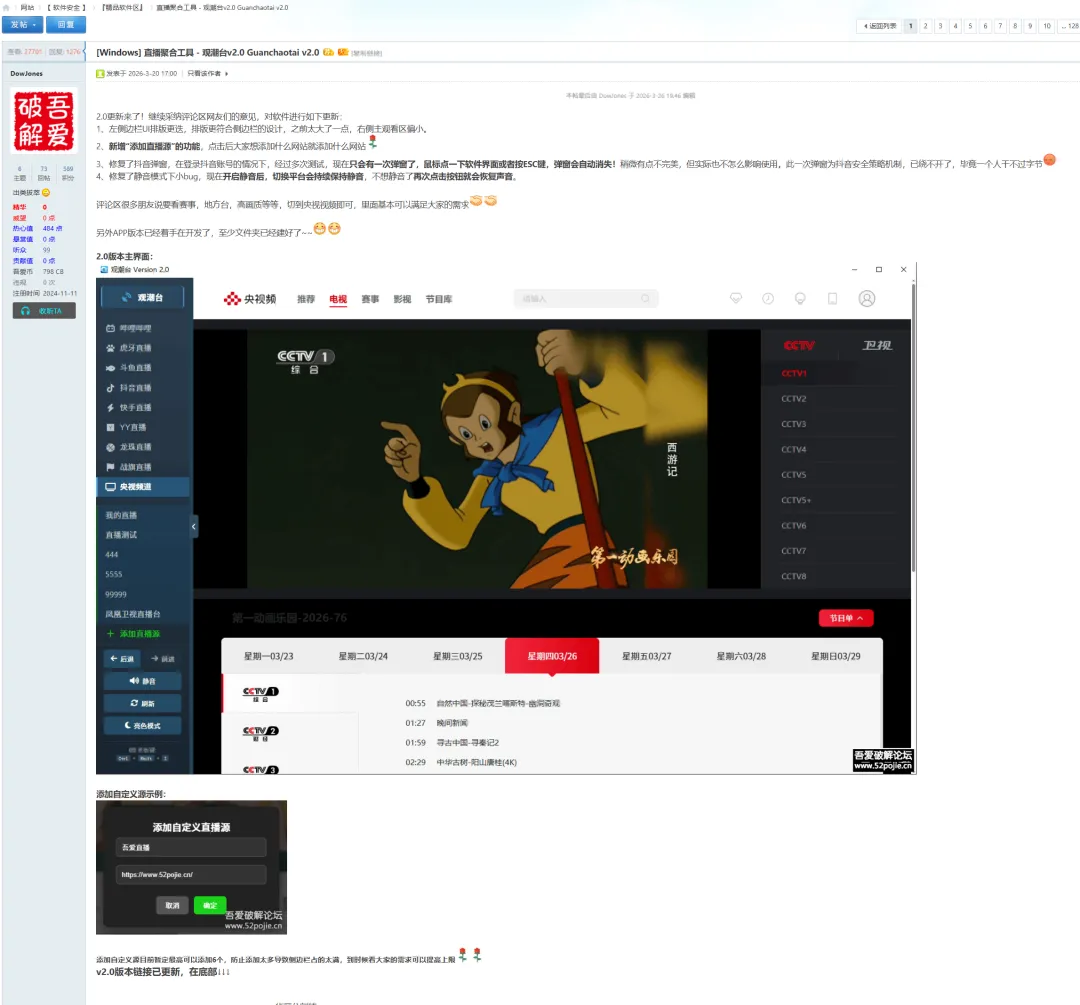
Task: Focus the 央视频 search input field
Action: click(x=586, y=298)
